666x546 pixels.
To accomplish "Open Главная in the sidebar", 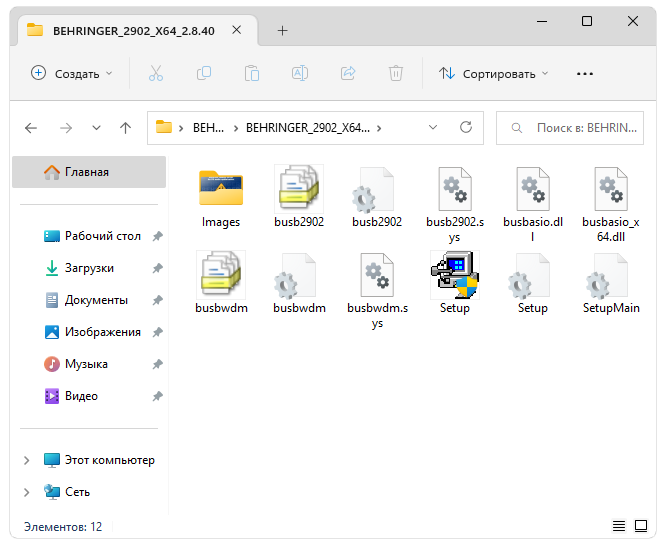I will (89, 172).
